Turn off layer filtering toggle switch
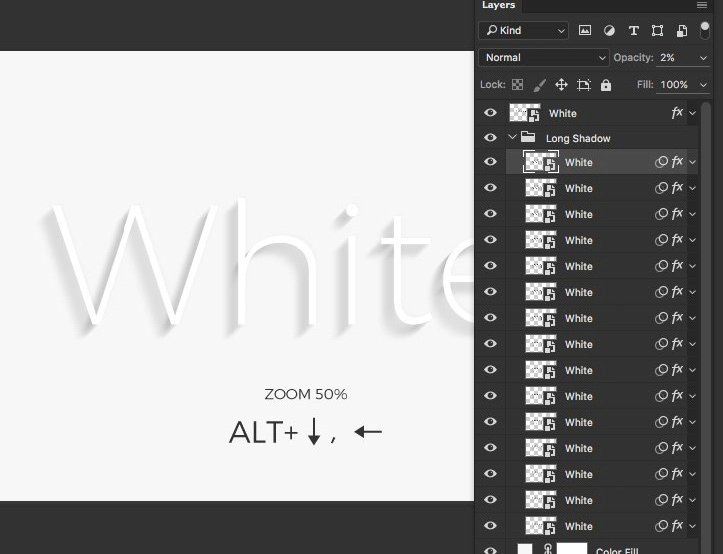 (705, 30)
